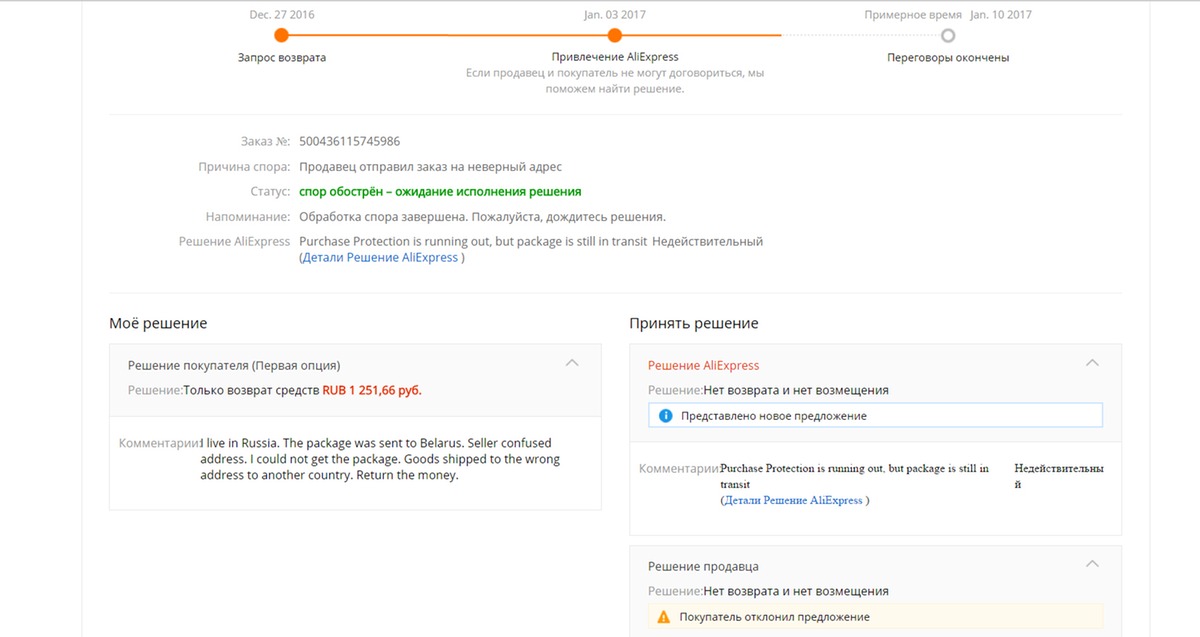1200x637 pixels.
Task: Click the Решение продавца heading
Action: click(703, 566)
